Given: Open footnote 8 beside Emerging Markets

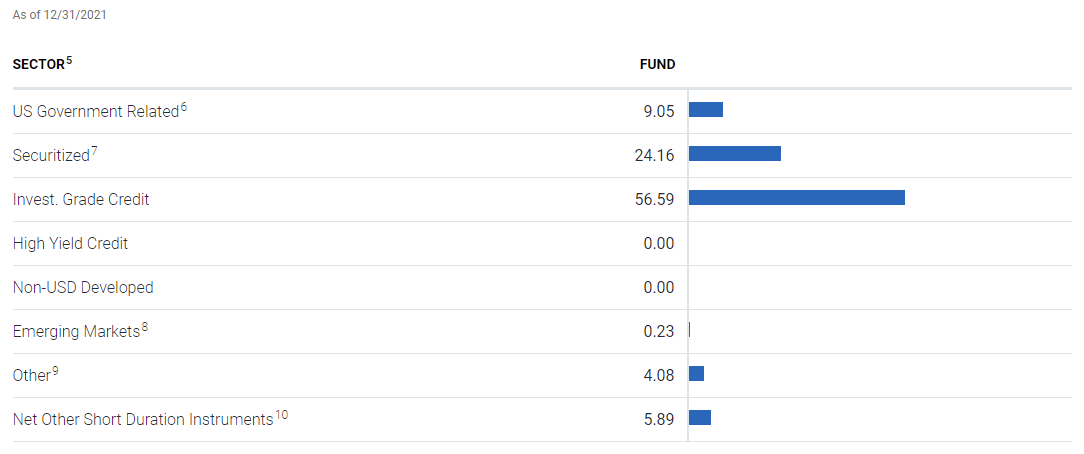Looking at the screenshot, I should tap(145, 327).
